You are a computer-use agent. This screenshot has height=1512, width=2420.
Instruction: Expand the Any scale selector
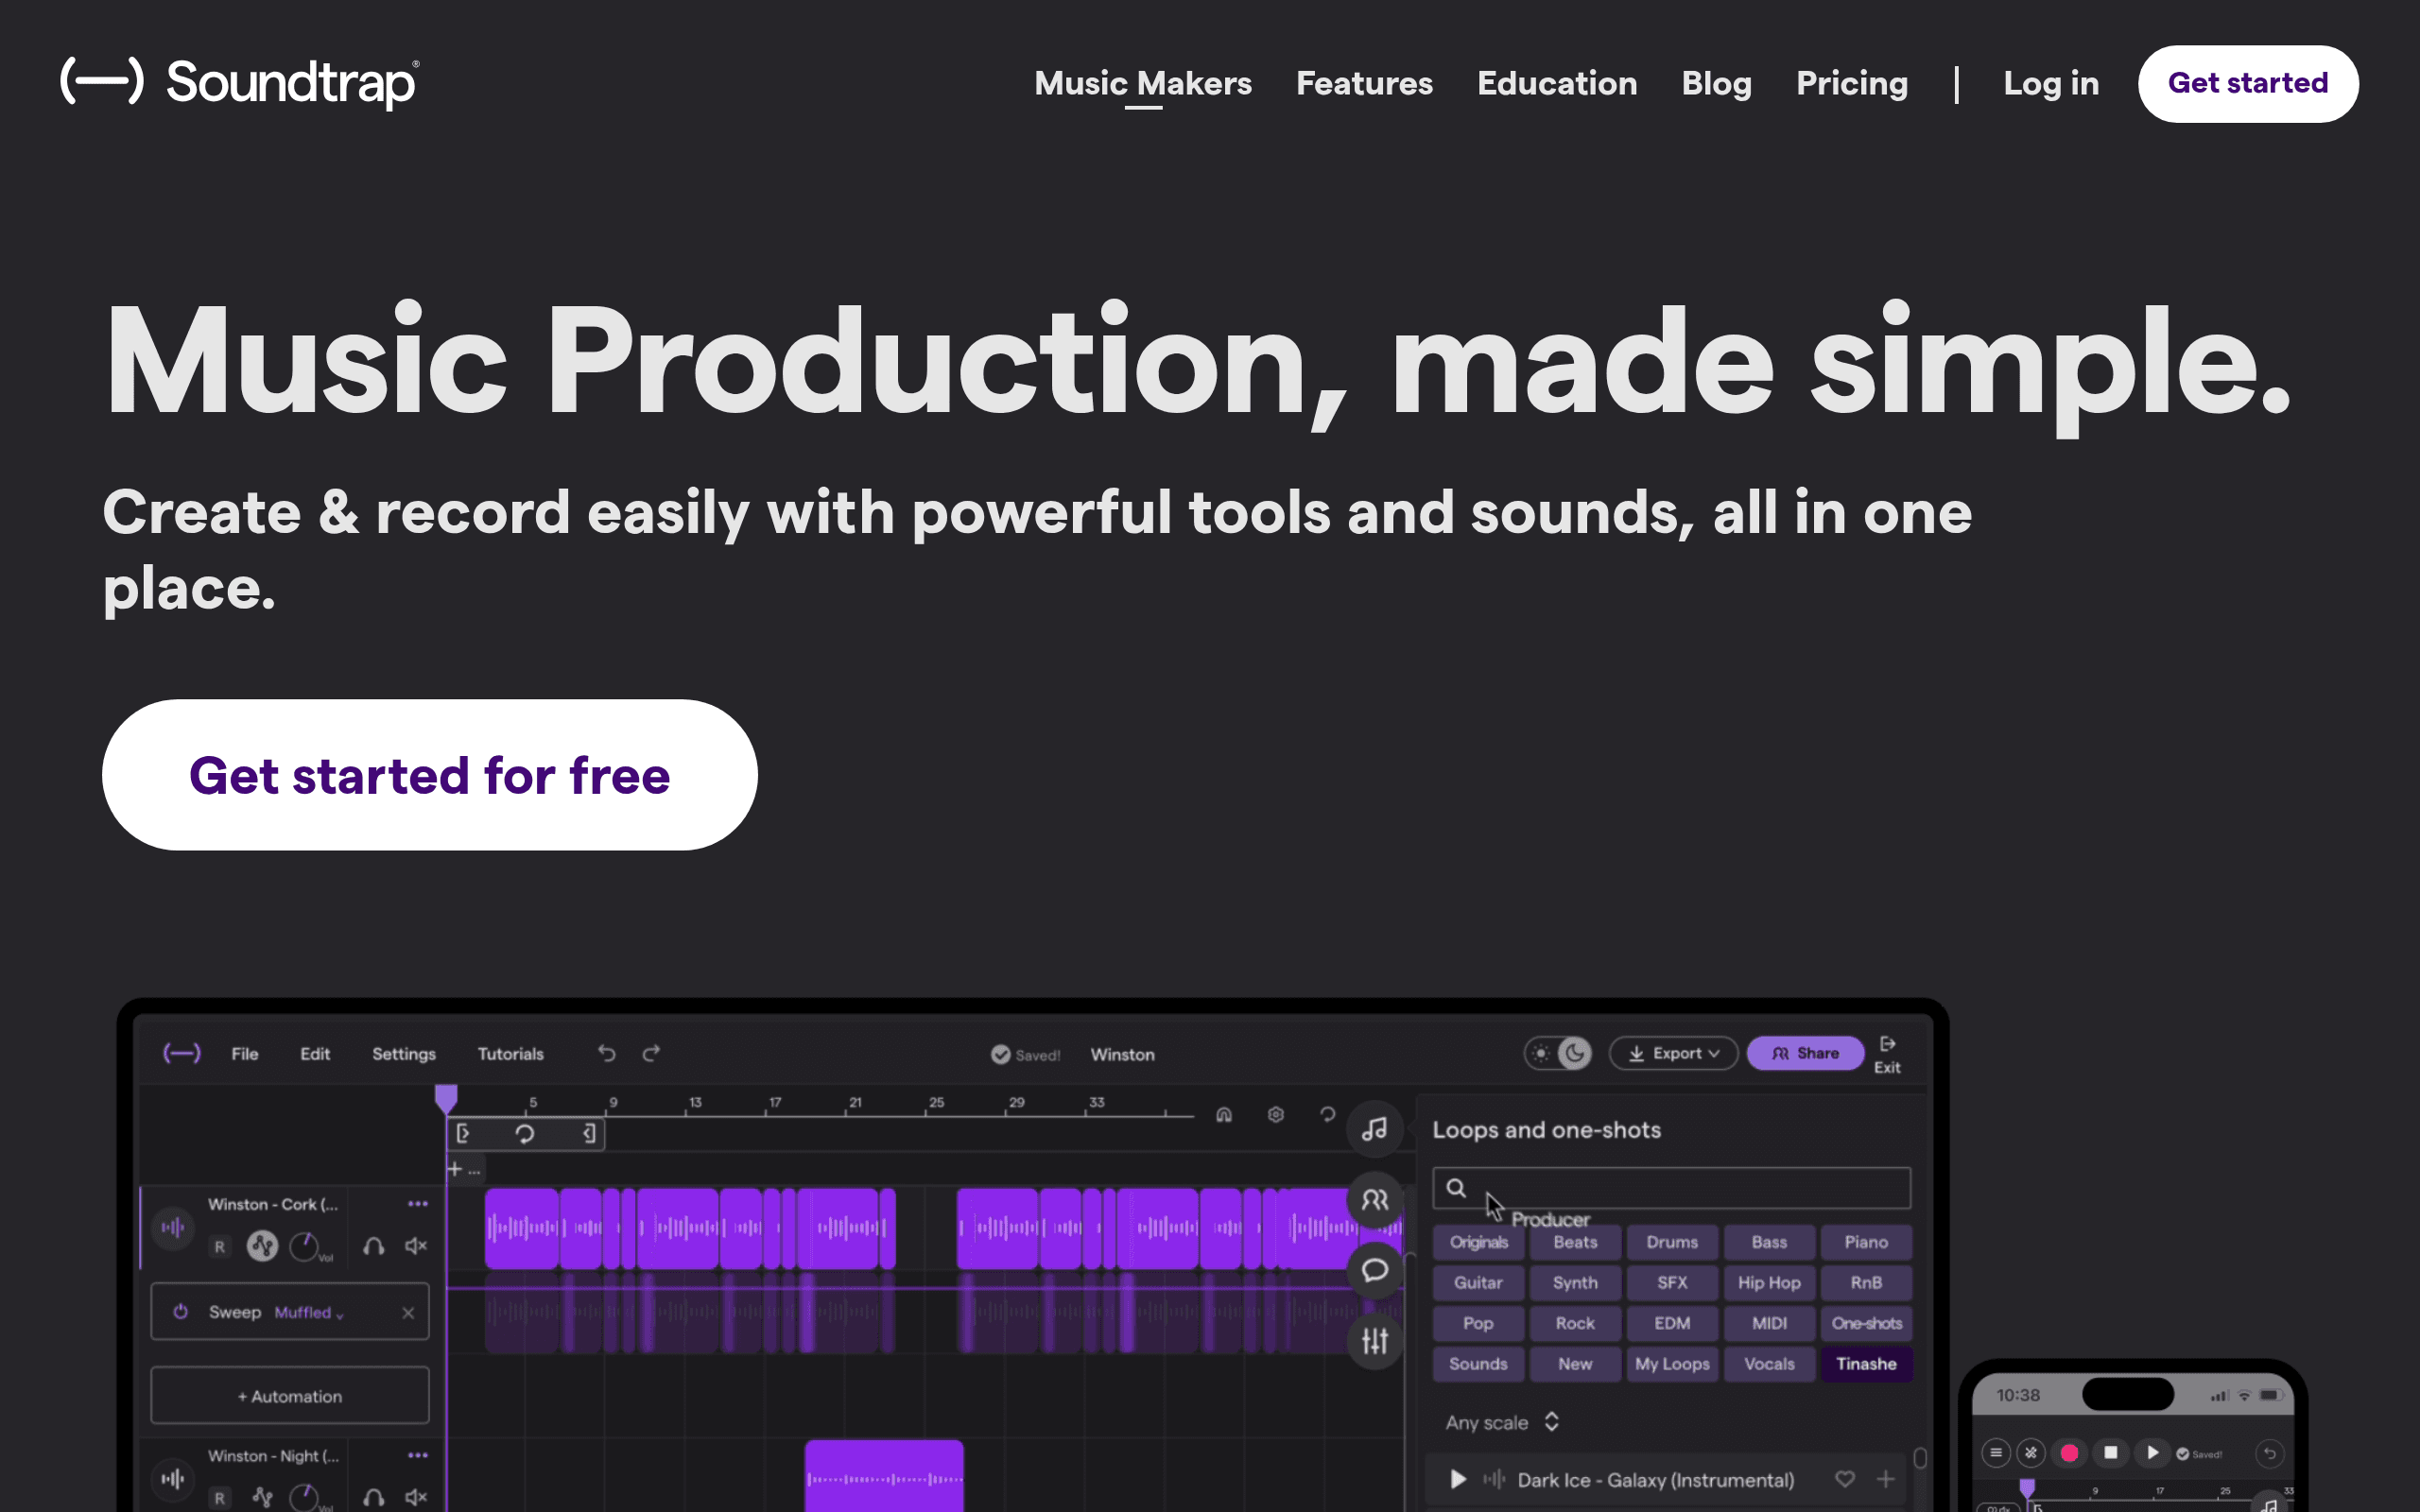(x=1502, y=1422)
